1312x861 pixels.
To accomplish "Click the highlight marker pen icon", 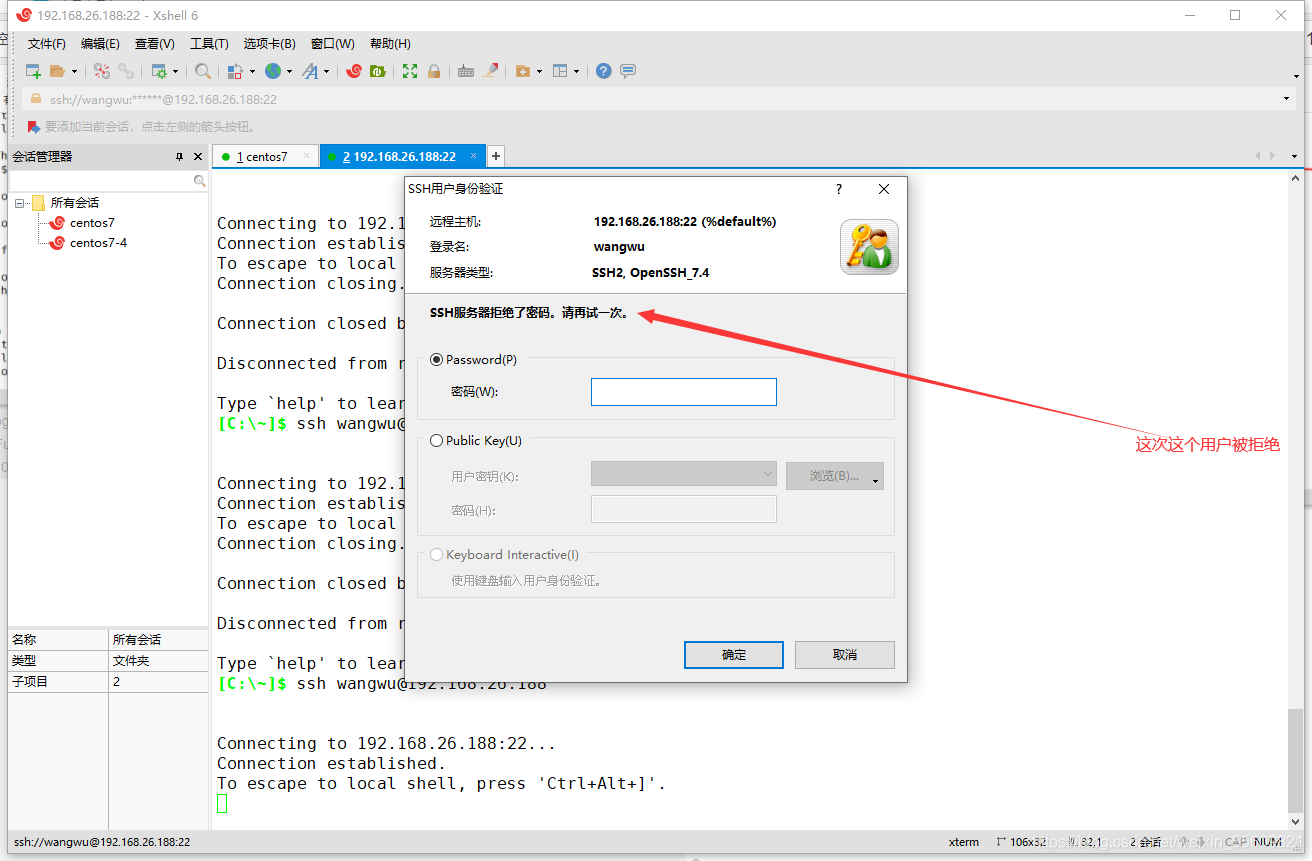I will coord(490,71).
